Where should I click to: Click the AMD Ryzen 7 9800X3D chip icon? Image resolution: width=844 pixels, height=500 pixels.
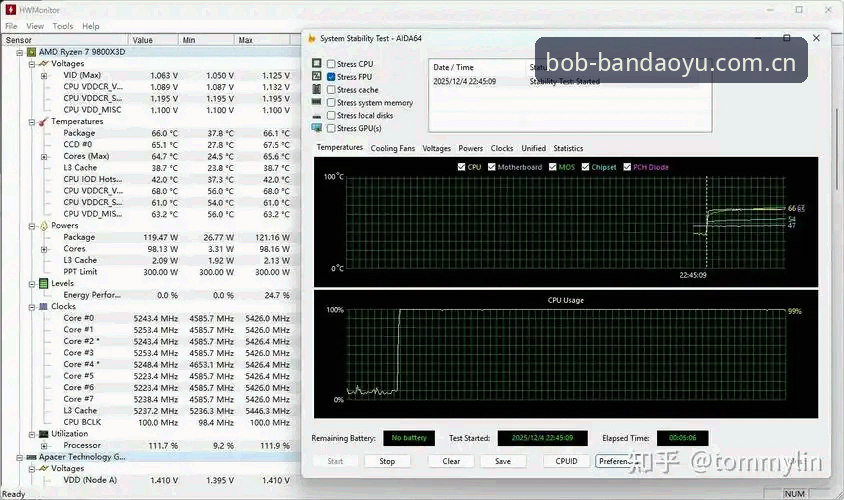coord(31,52)
